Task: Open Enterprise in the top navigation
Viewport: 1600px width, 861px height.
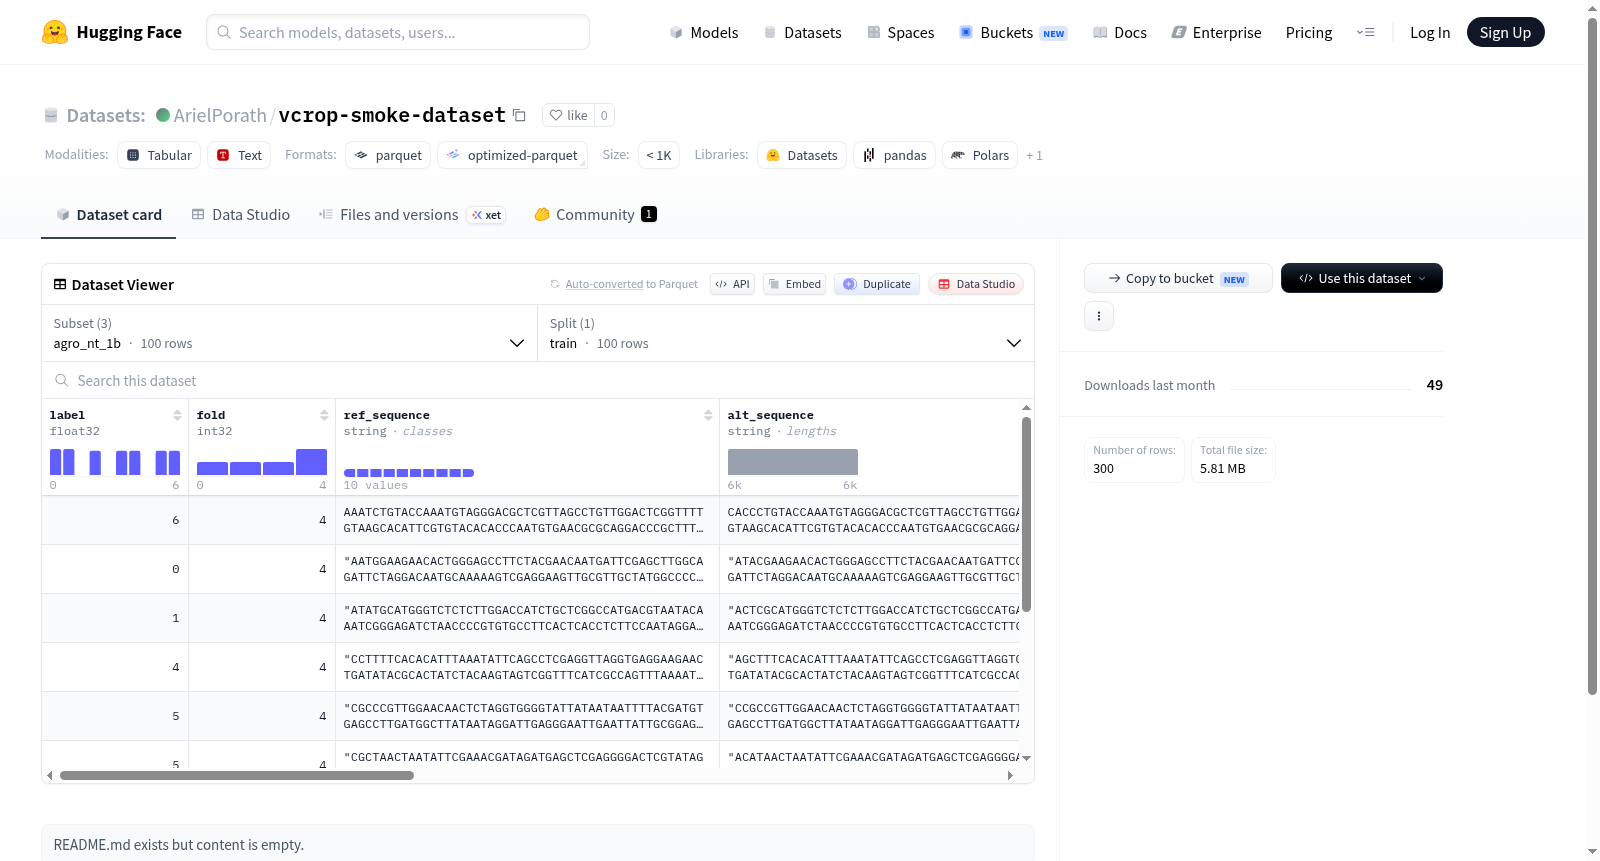Action: coord(1217,33)
